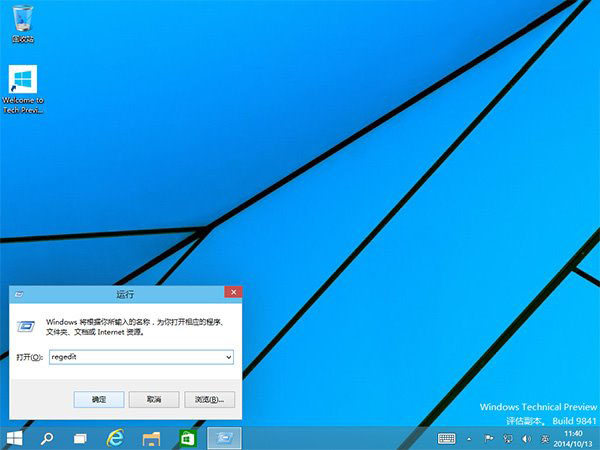Switch input language indicator 英
Image resolution: width=600 pixels, height=450 pixels.
click(x=545, y=439)
